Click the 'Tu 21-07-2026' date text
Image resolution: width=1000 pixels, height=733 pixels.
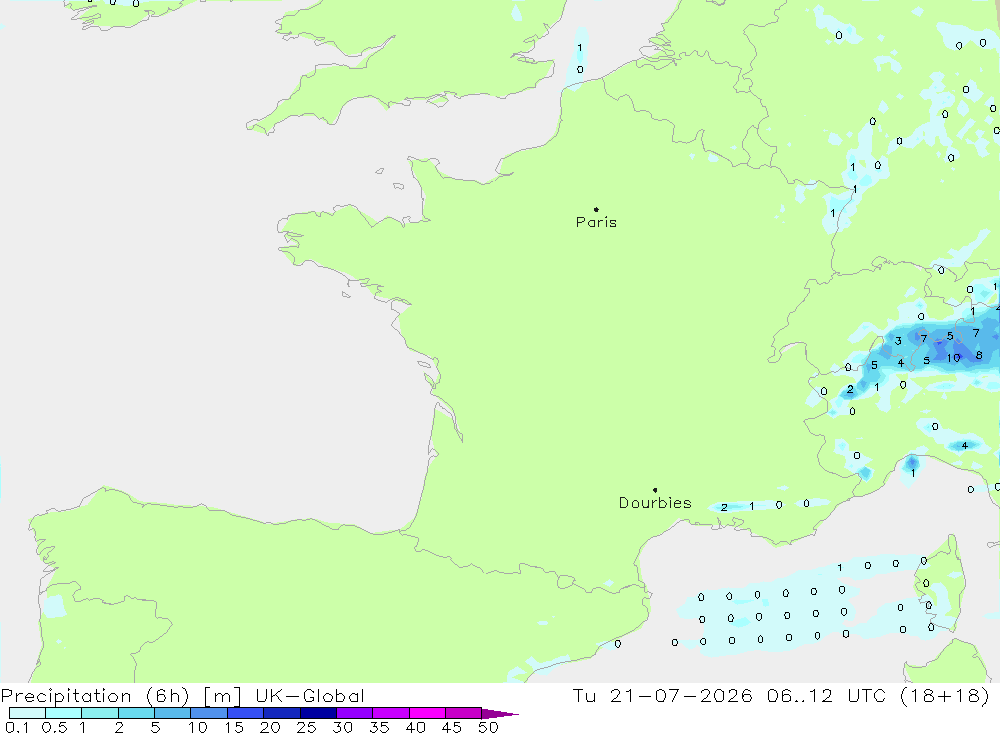(662, 695)
